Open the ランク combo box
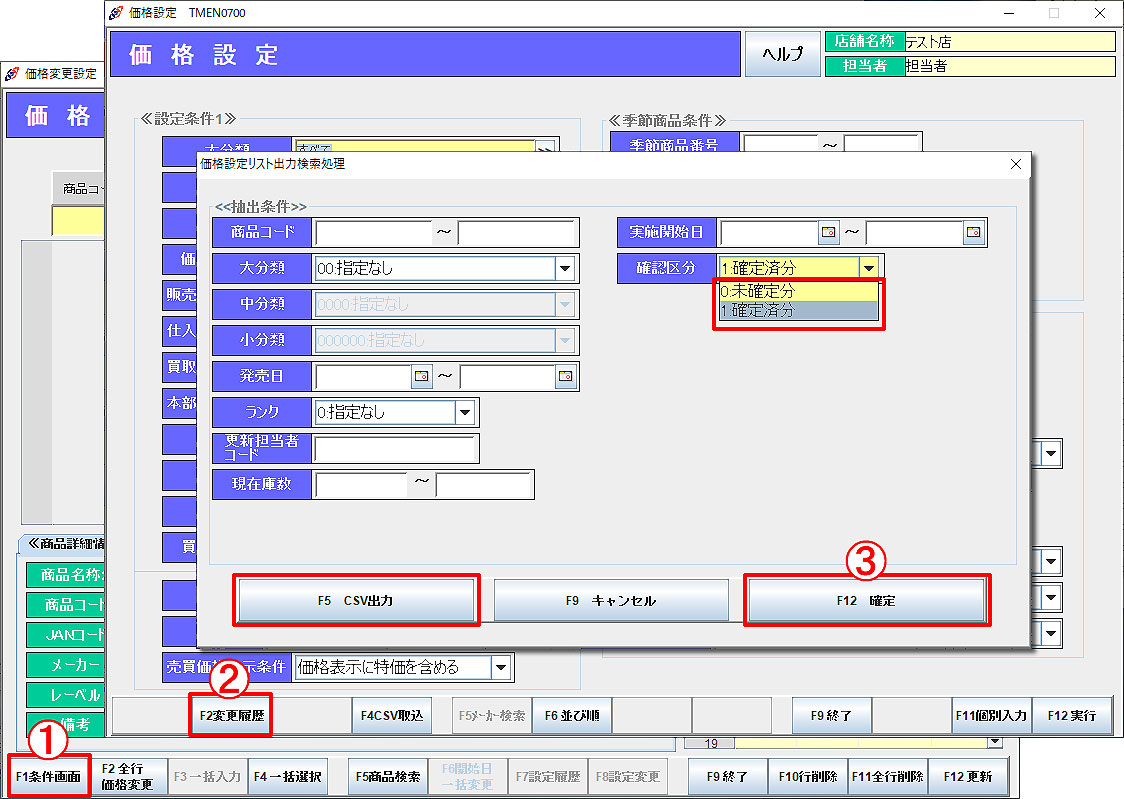The image size is (1124, 799). coord(465,412)
